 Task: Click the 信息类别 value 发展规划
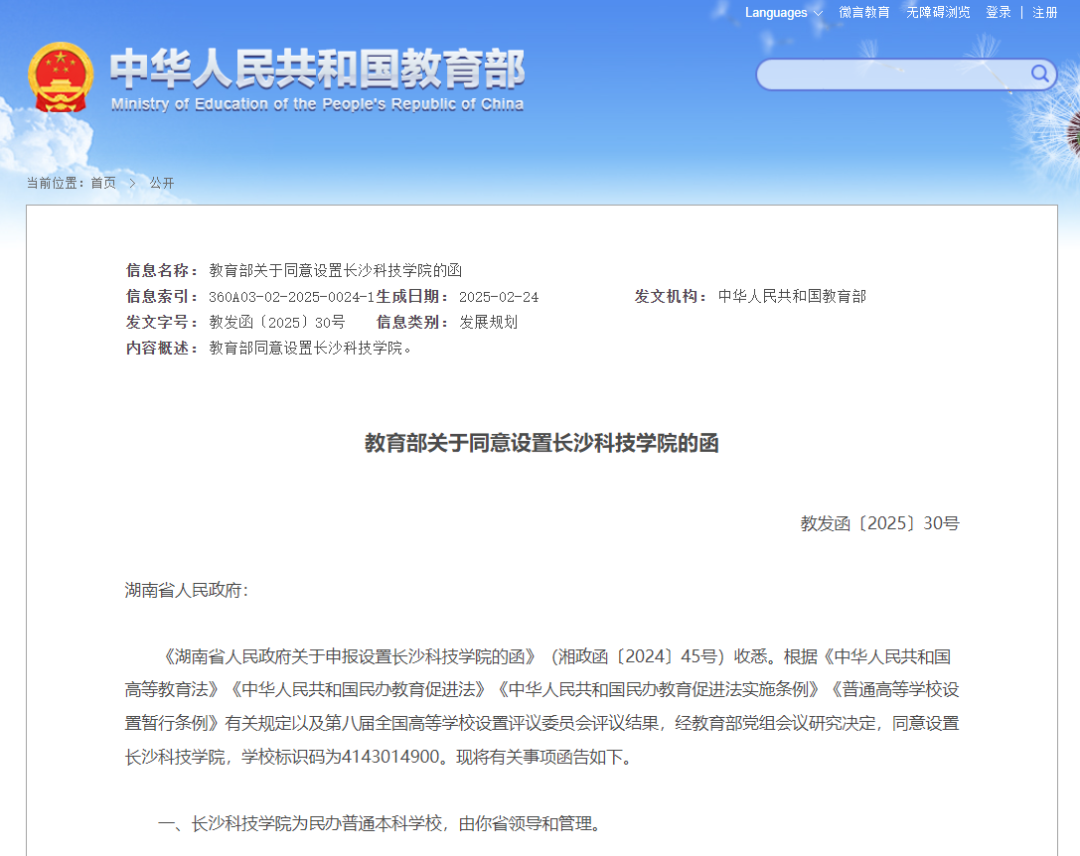tap(488, 322)
